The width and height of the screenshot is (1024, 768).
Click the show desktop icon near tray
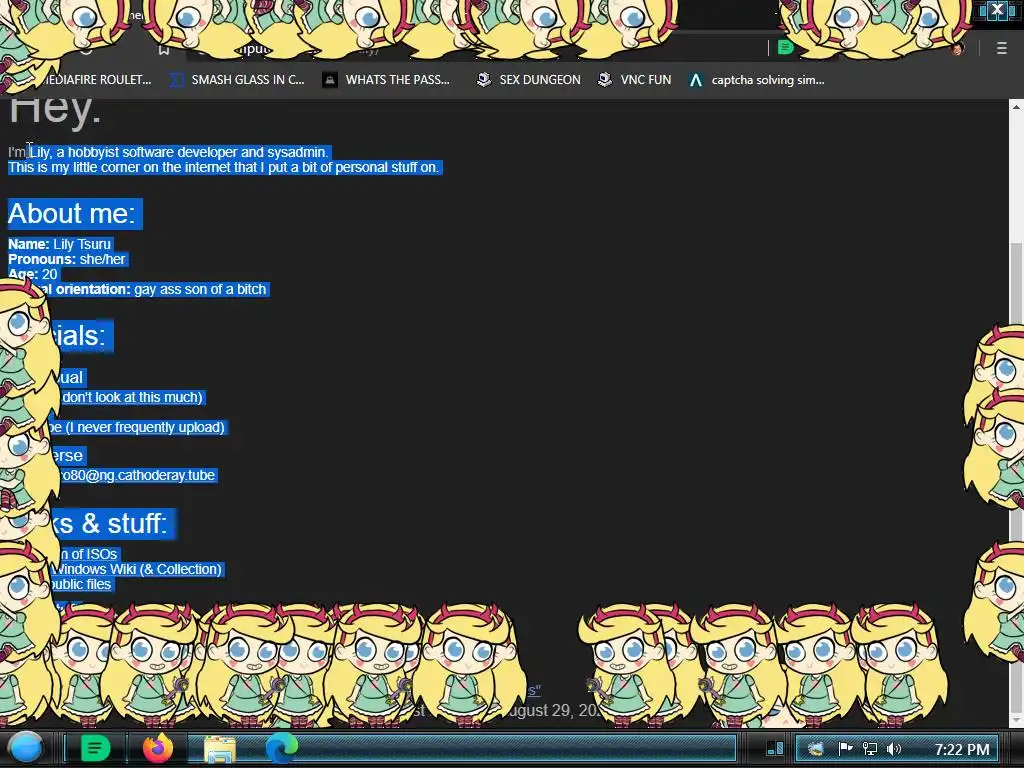tap(775, 748)
